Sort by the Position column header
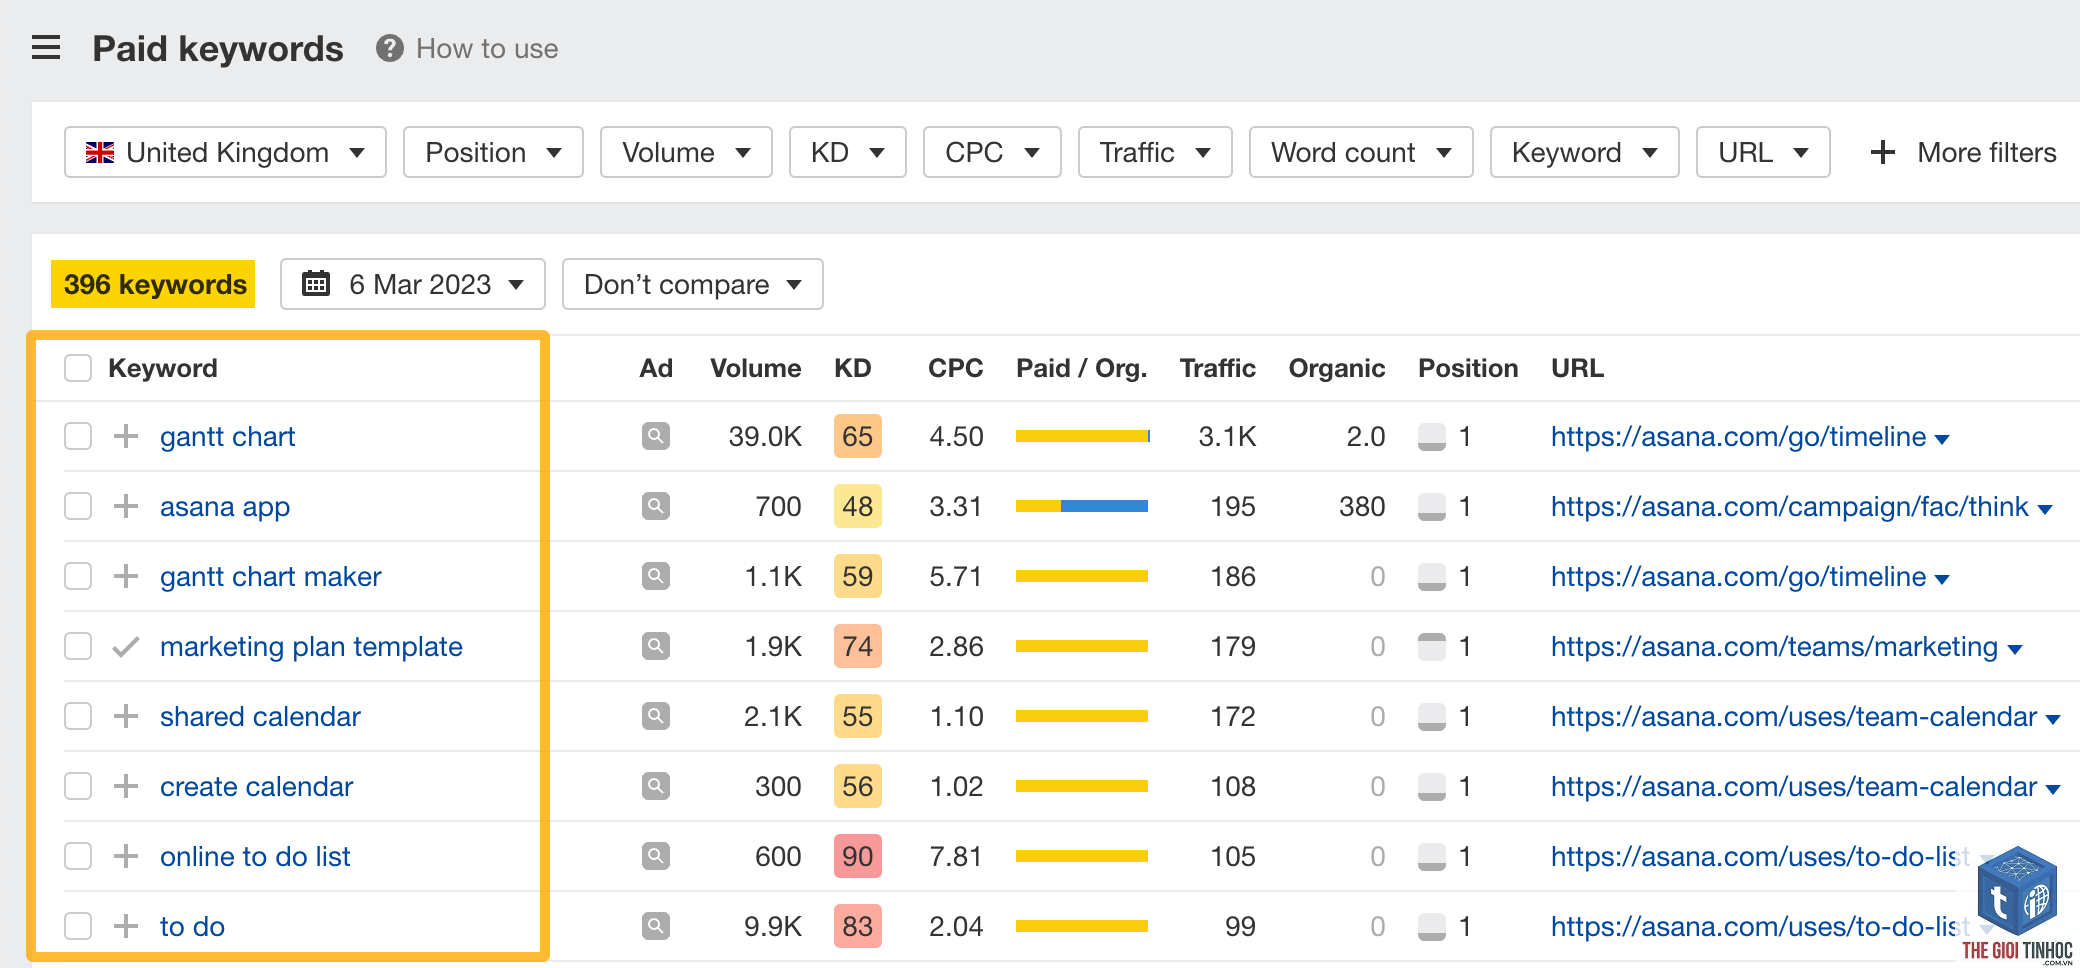The width and height of the screenshot is (2080, 968). tap(1468, 368)
